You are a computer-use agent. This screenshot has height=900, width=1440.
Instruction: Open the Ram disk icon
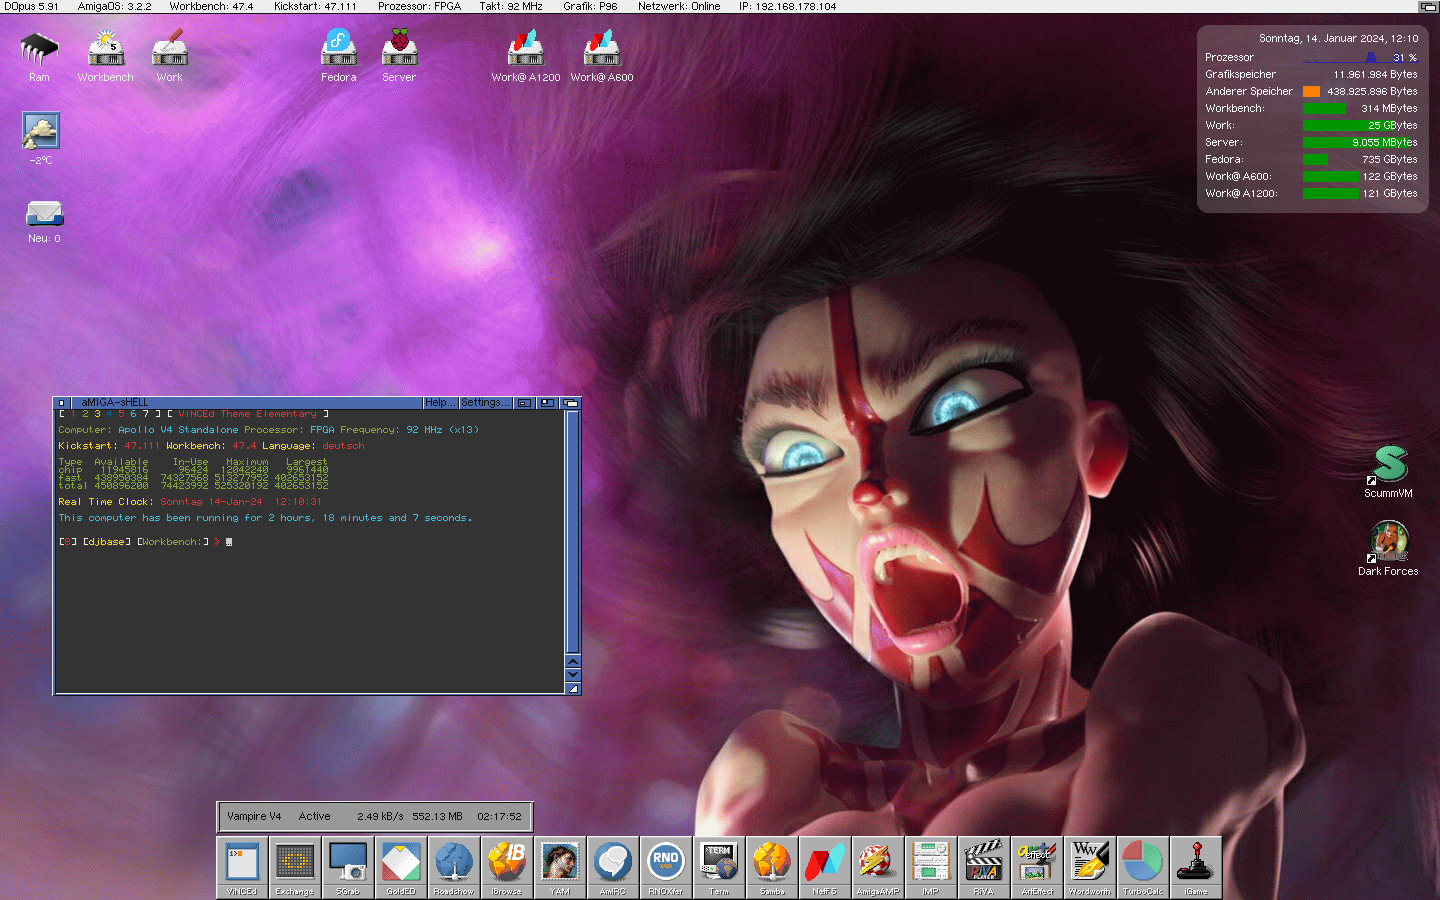coord(39,54)
